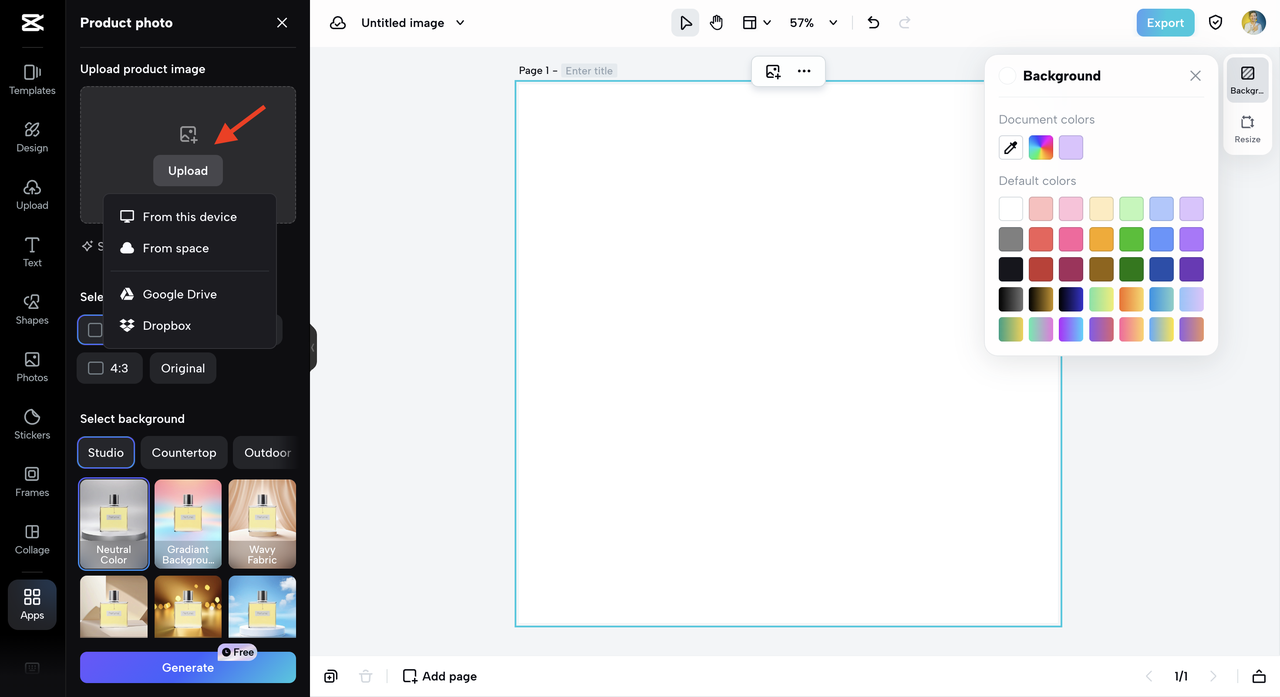Open the Background tool in right rail
1280x697 pixels.
point(1247,80)
